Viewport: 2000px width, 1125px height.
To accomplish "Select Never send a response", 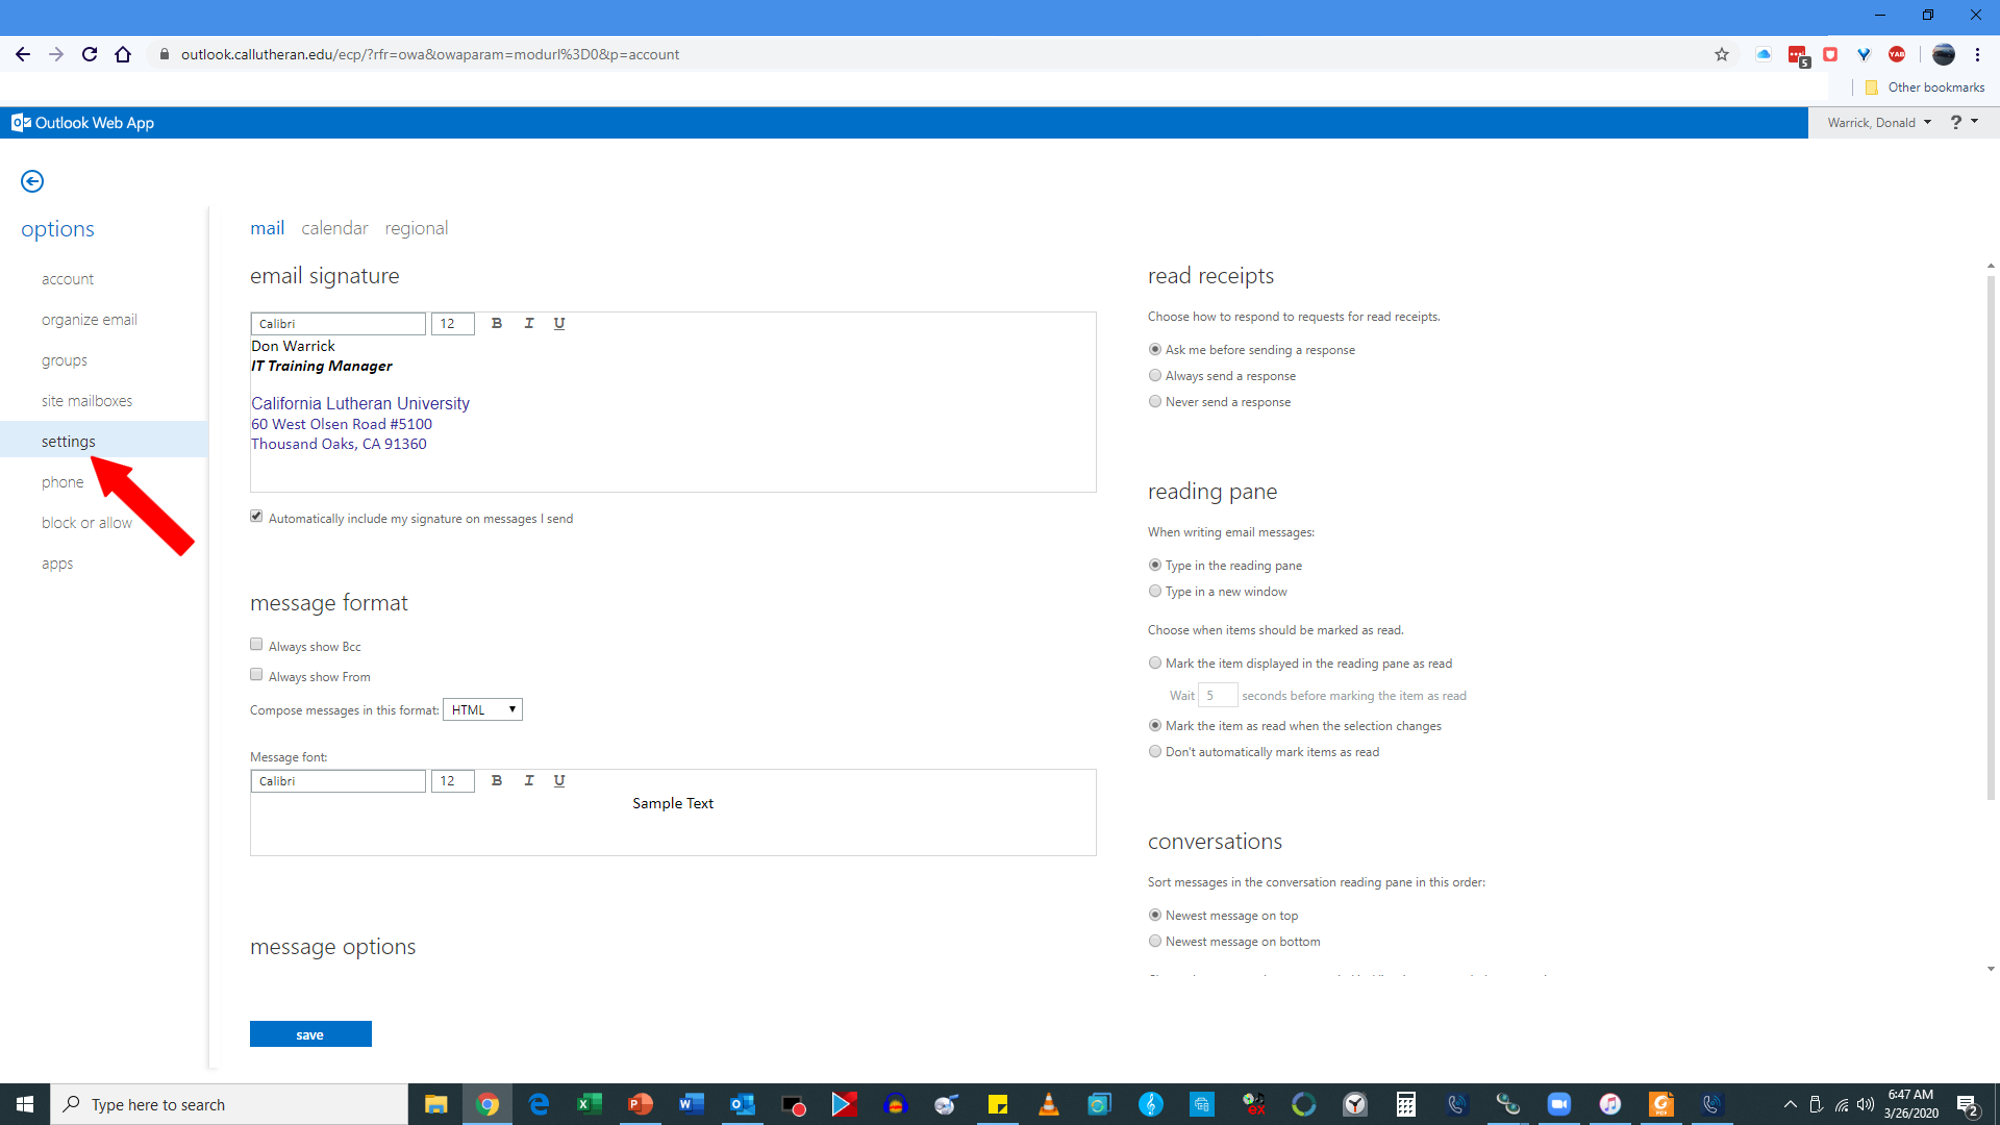I will point(1155,401).
